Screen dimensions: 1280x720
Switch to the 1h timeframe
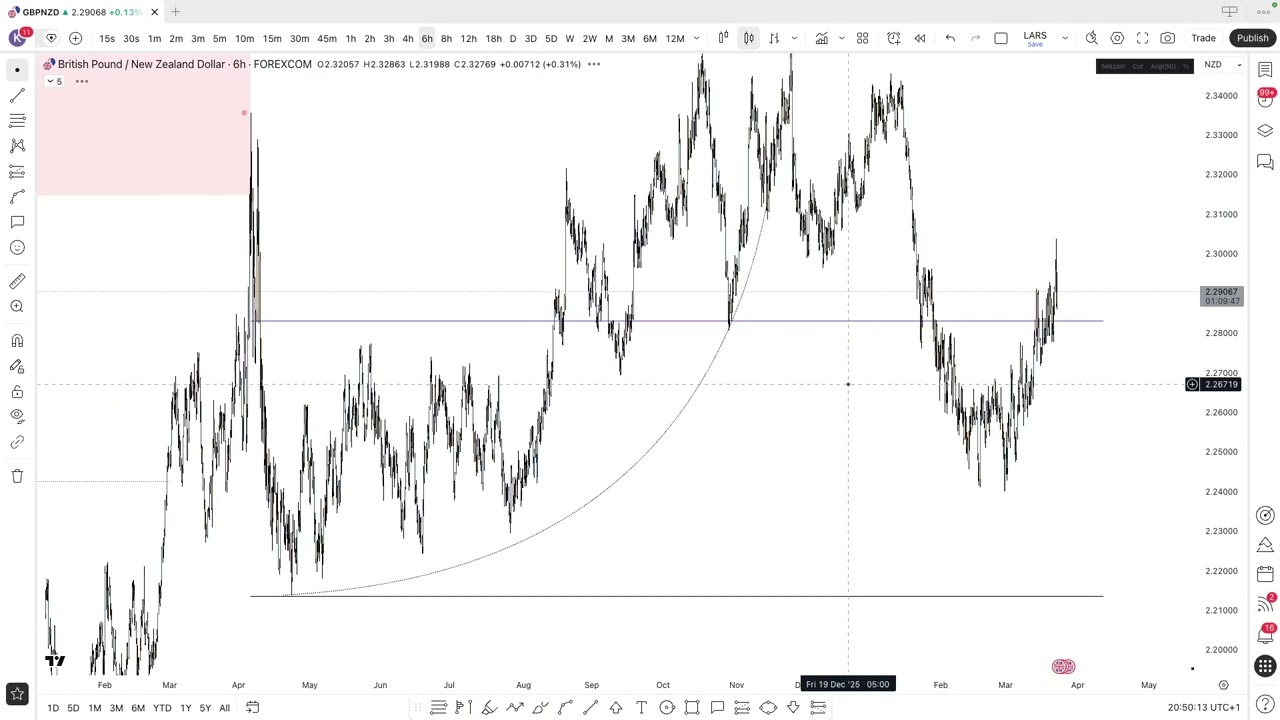point(351,38)
